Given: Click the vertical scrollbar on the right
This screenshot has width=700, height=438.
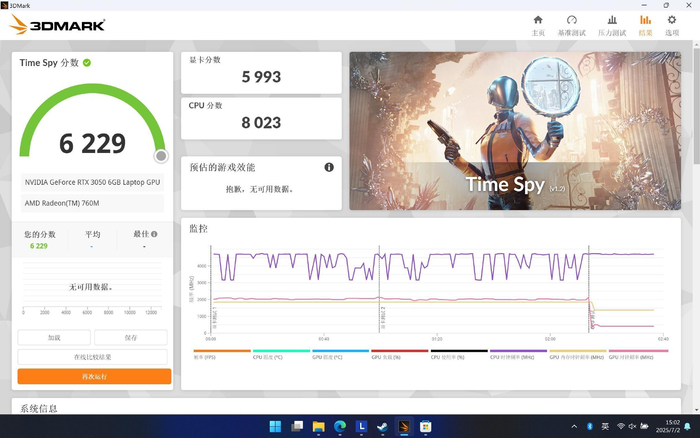Looking at the screenshot, I should [x=696, y=107].
